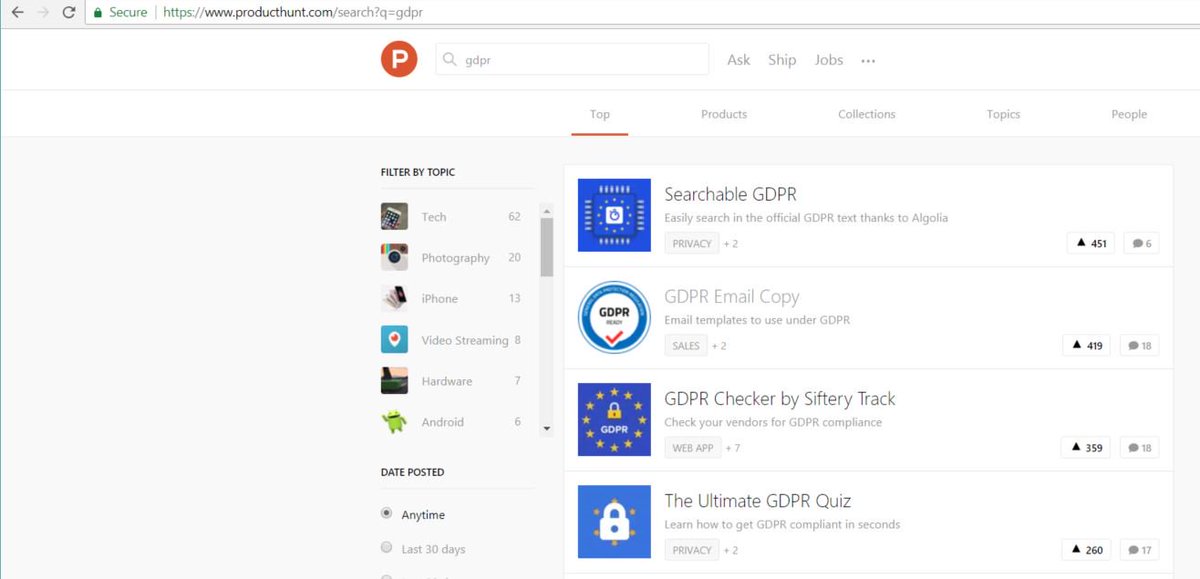Open the GDPR Email Copy product page
The image size is (1200, 579).
732,296
